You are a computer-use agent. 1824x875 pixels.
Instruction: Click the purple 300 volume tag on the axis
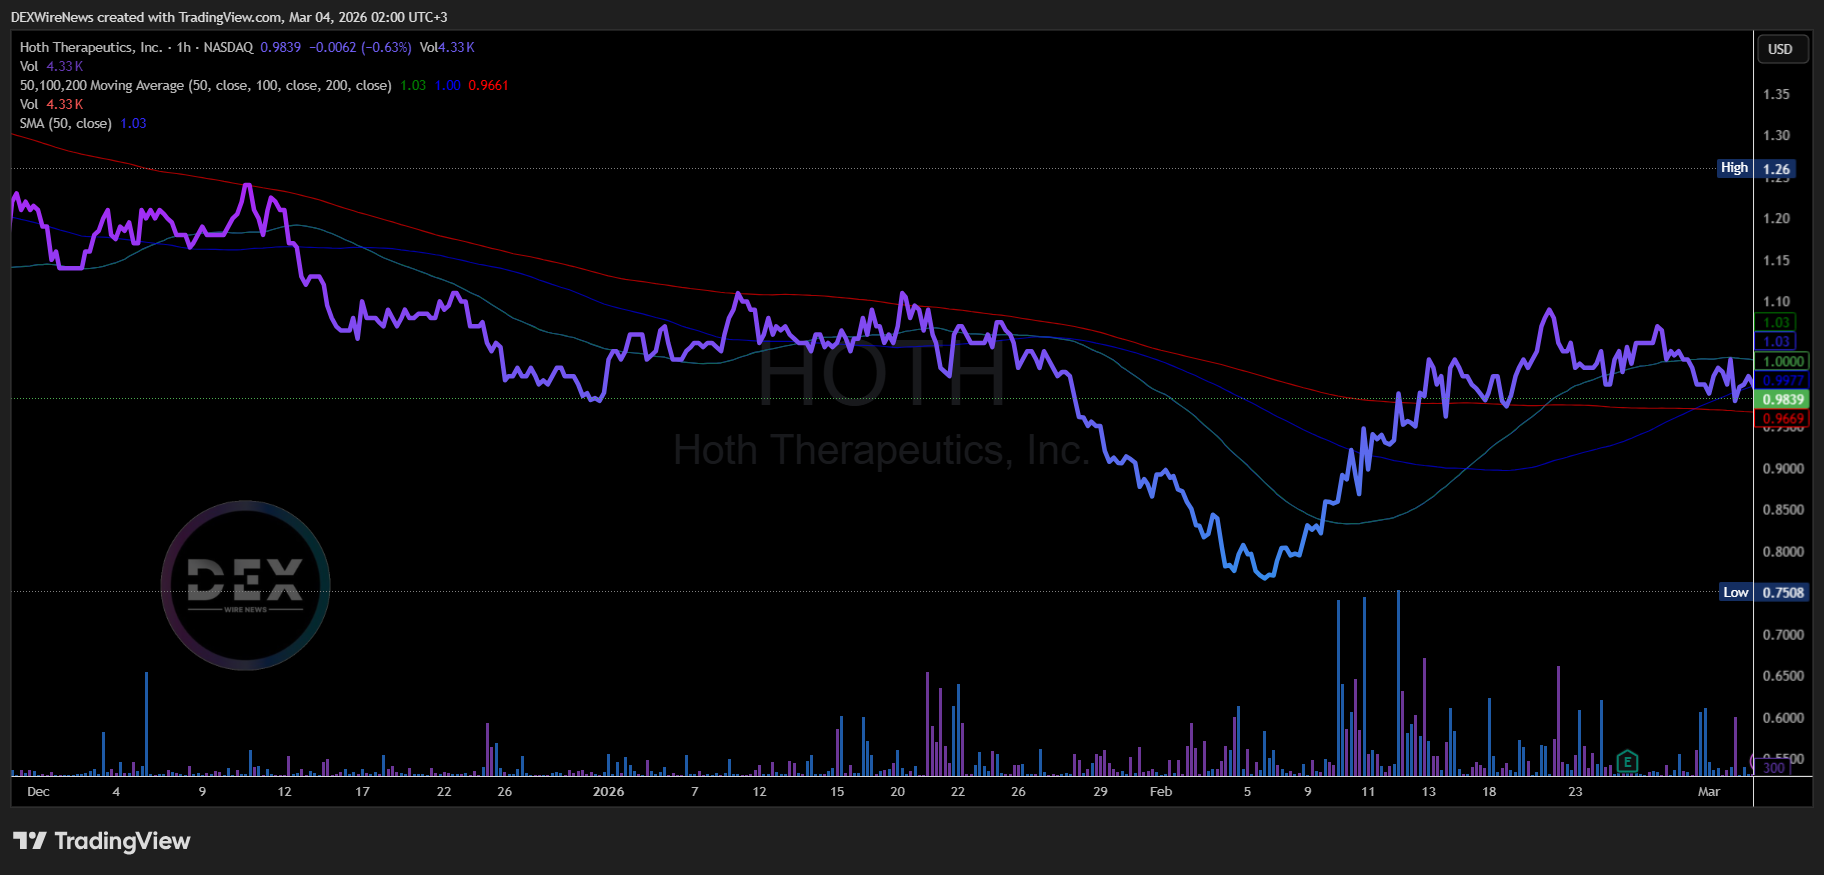tap(1773, 767)
